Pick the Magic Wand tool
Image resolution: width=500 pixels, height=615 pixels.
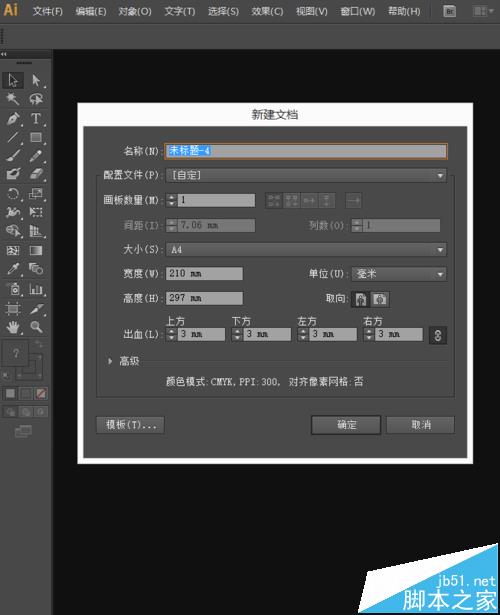(13, 98)
